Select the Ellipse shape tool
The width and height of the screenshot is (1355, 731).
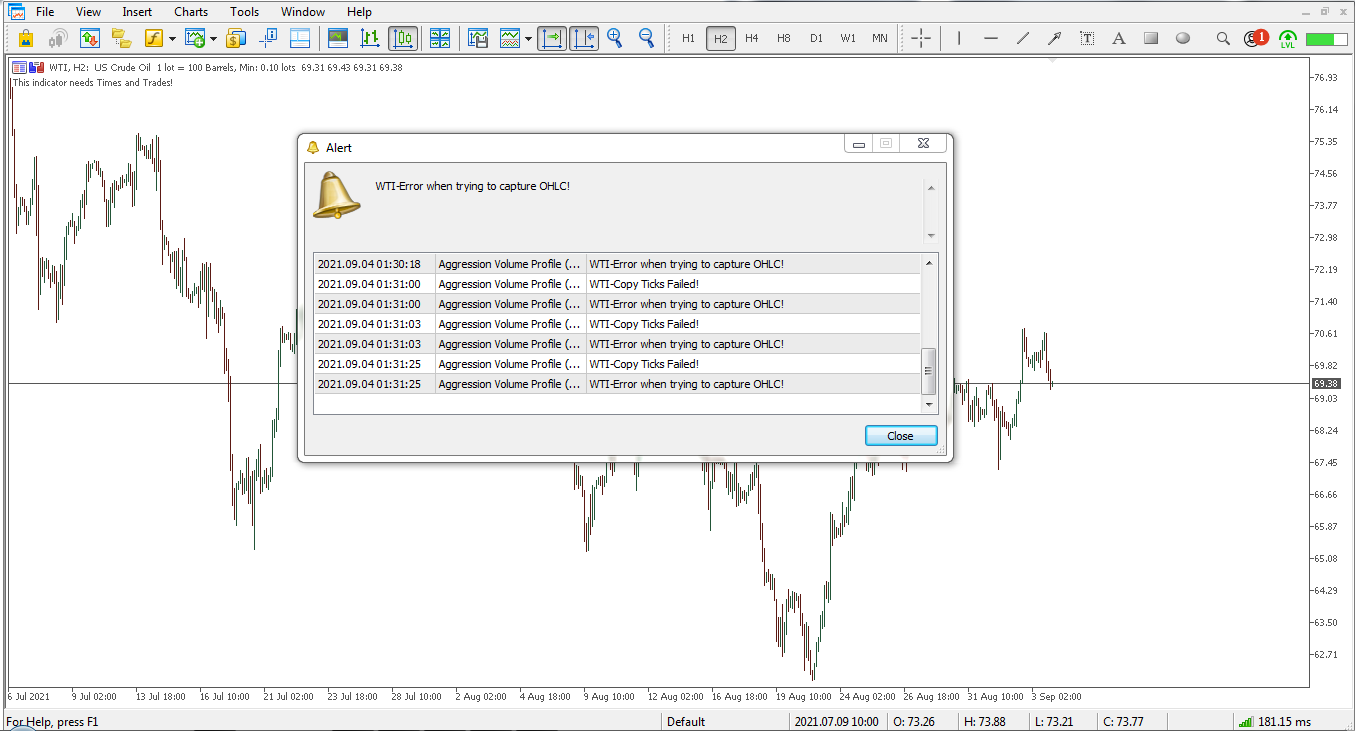pos(1183,39)
